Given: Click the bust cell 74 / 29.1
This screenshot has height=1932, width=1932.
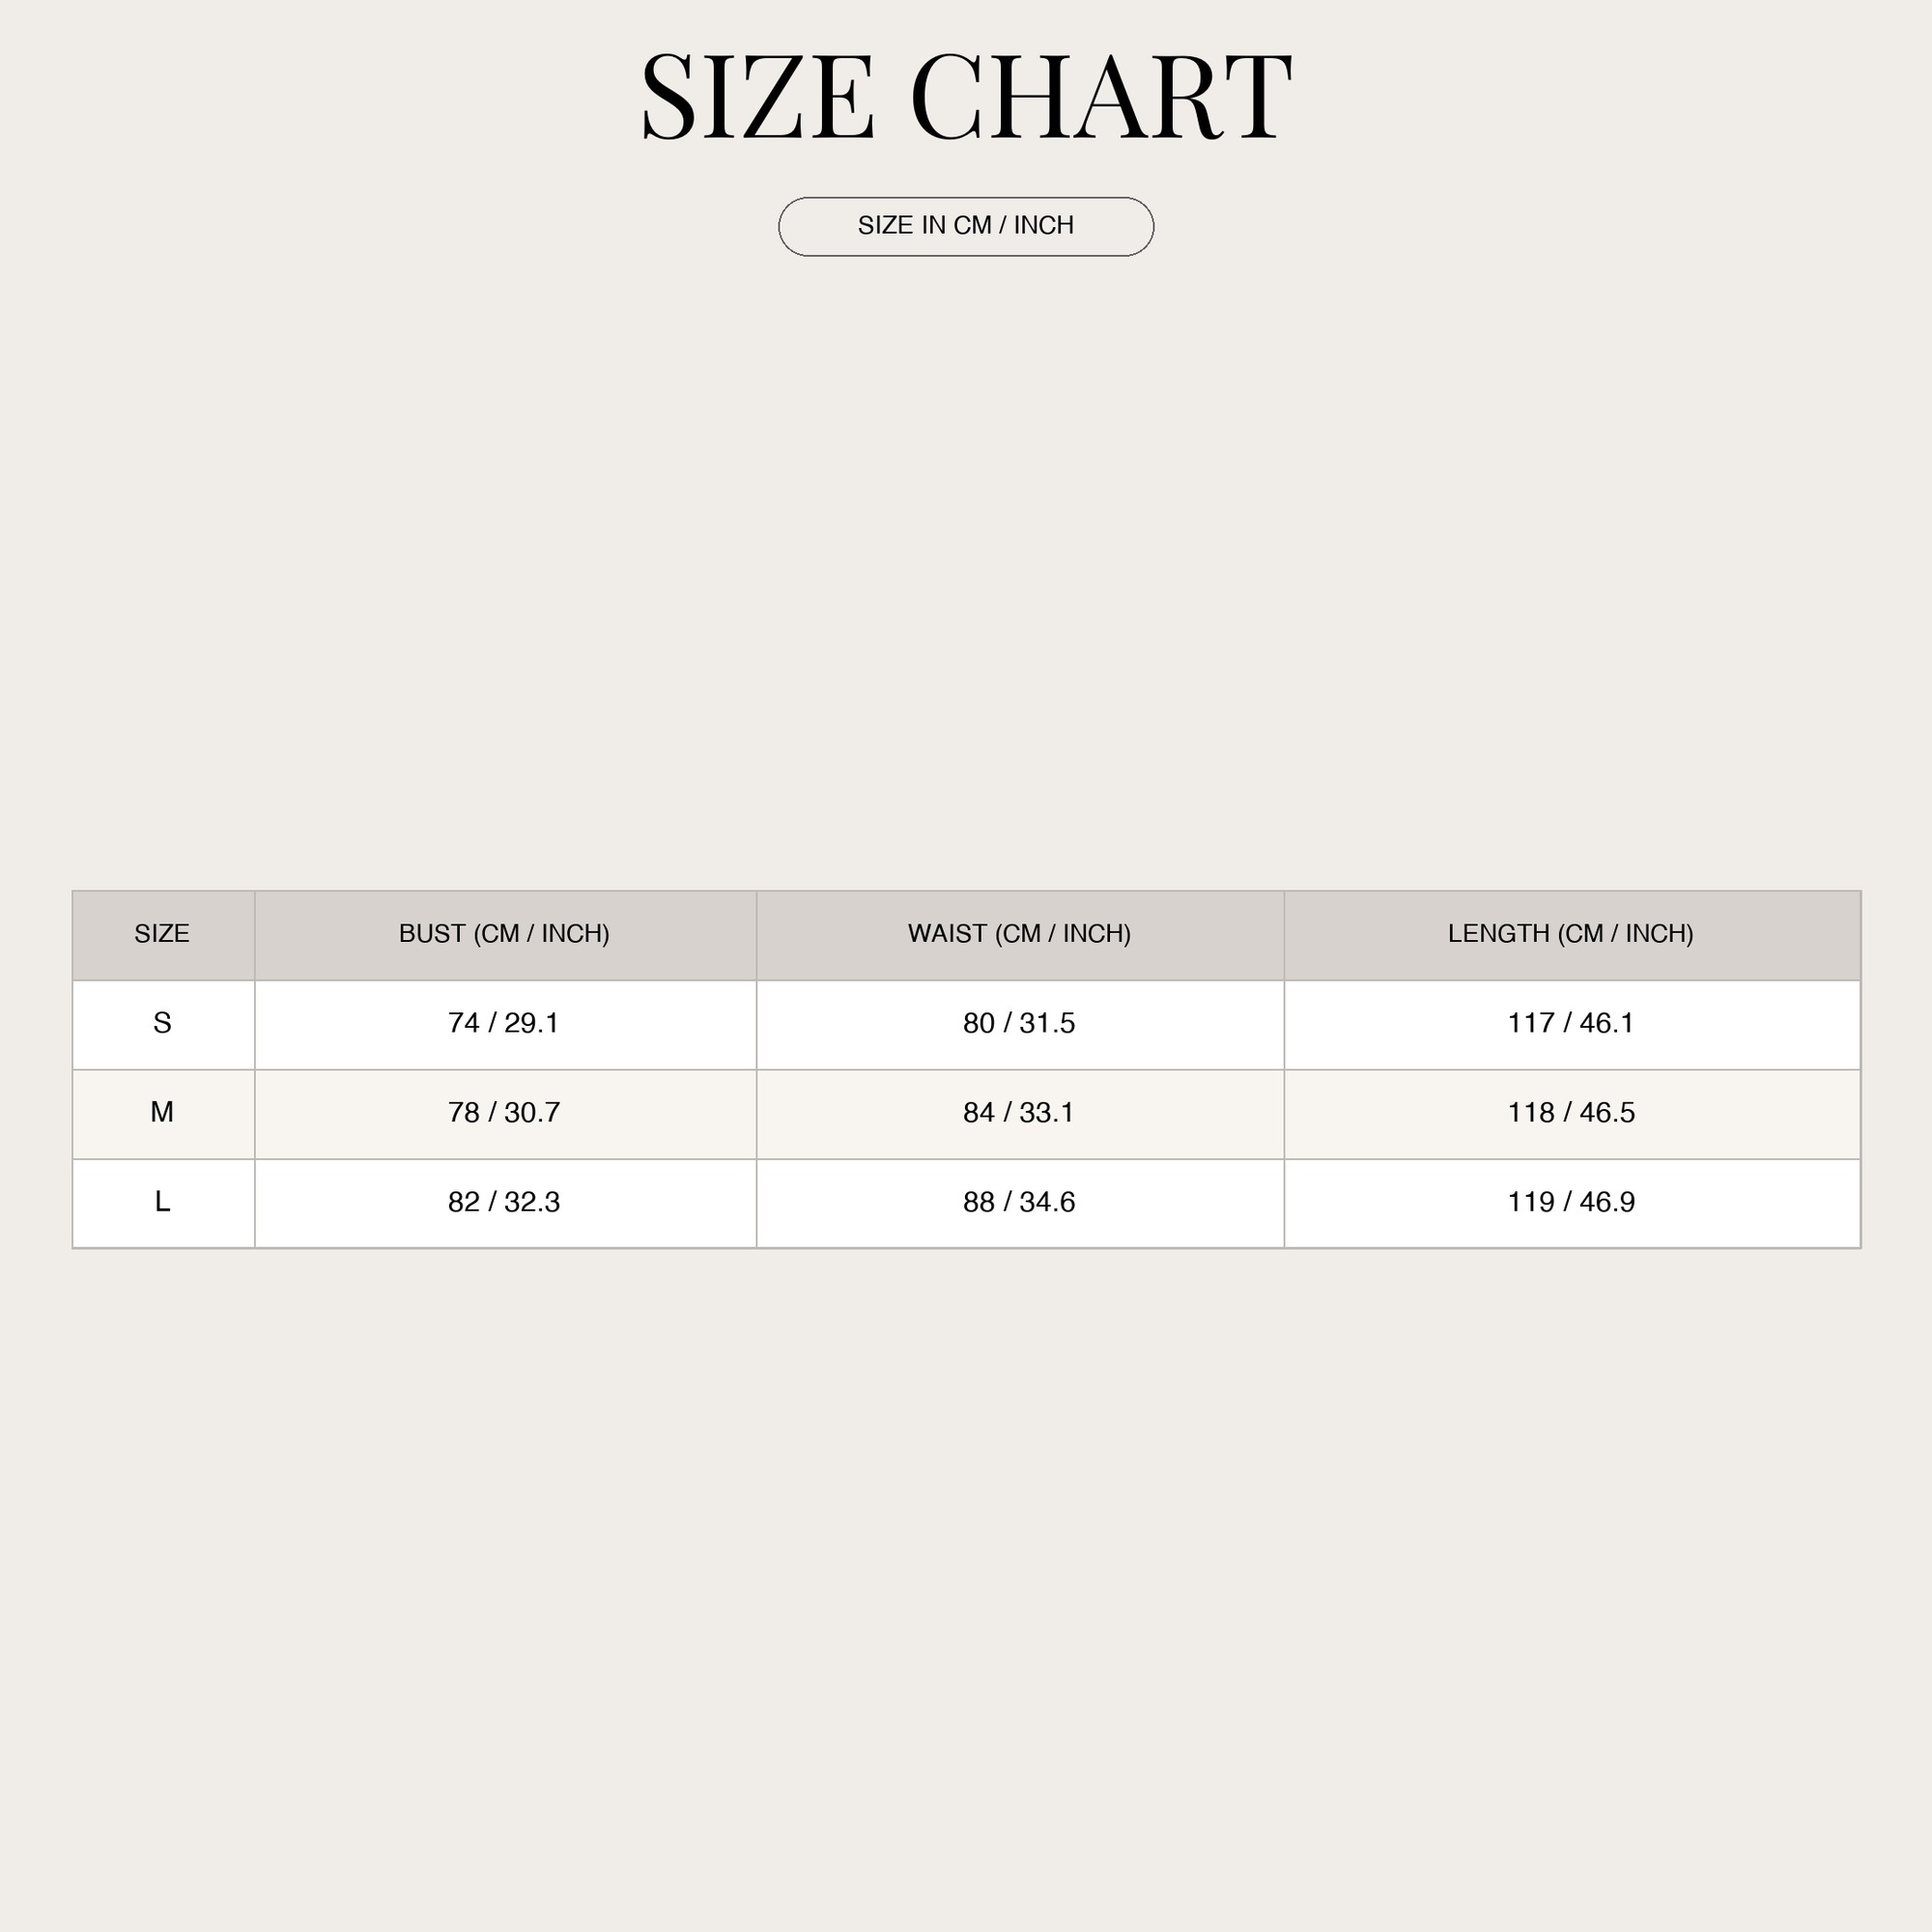Looking at the screenshot, I should [505, 1025].
